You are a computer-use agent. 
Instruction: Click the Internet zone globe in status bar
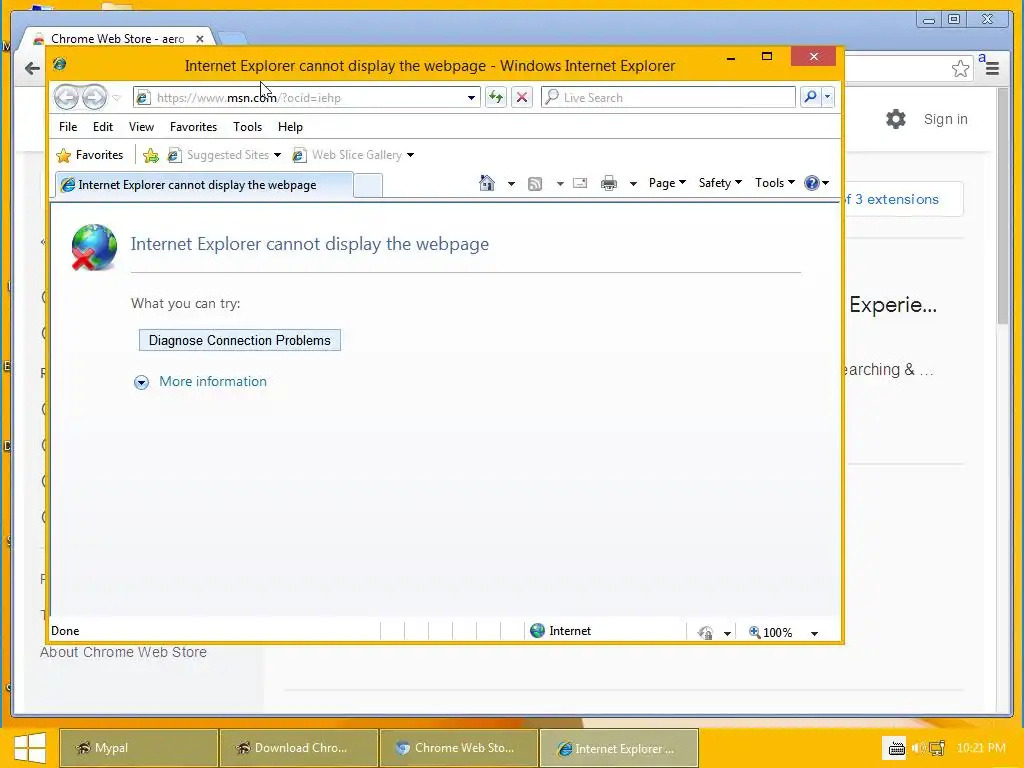pos(537,631)
